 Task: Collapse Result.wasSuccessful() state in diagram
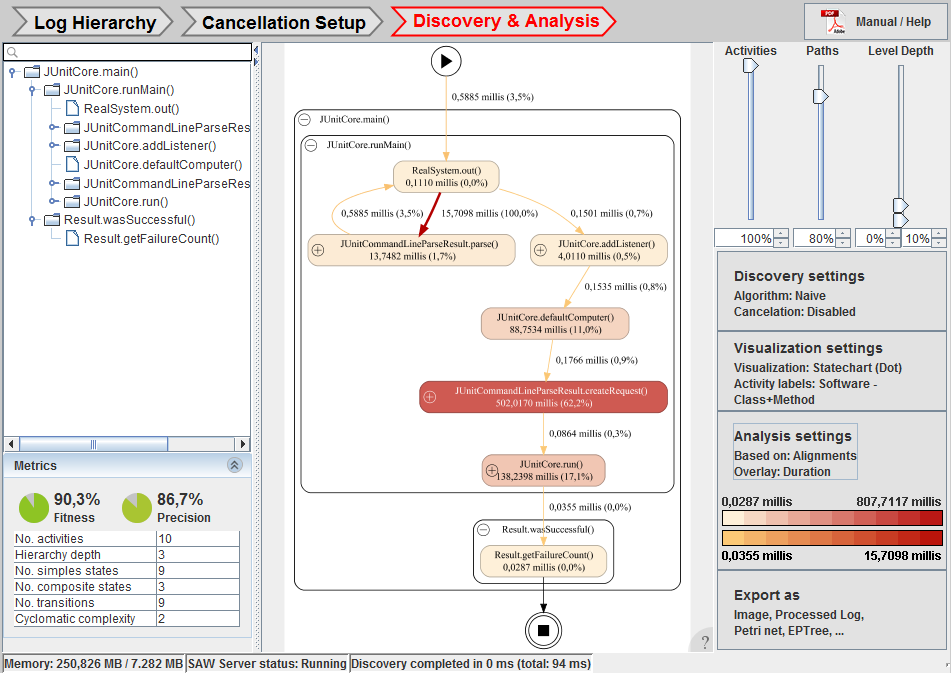pos(483,530)
